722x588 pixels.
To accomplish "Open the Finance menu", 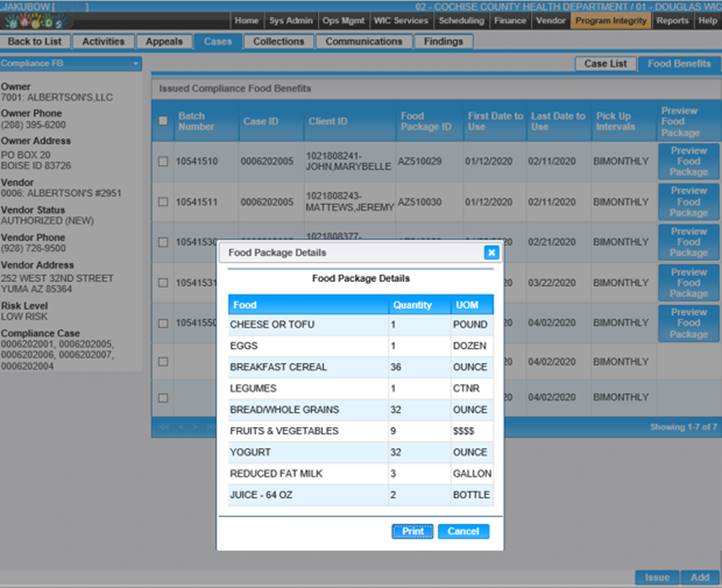I will 510,21.
